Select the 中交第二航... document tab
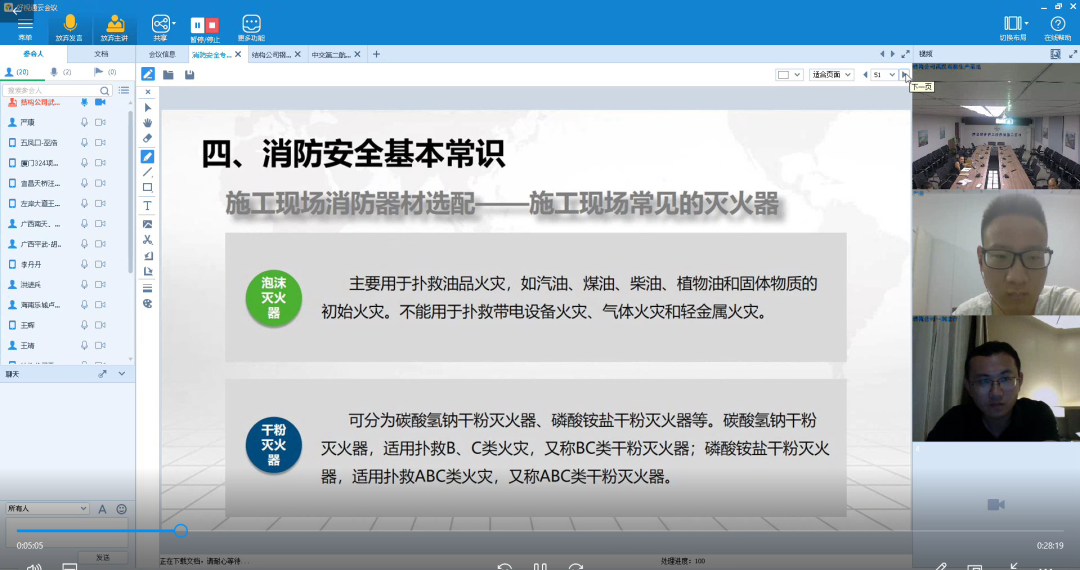This screenshot has width=1080, height=570. 331,54
